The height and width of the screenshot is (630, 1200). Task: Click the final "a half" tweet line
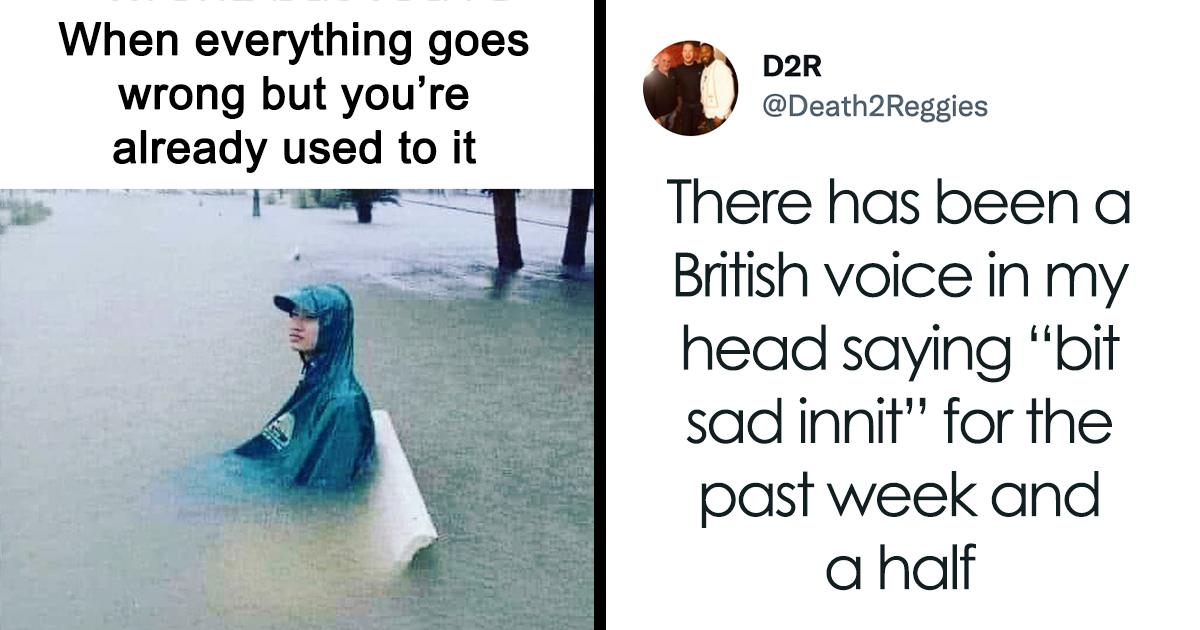click(901, 568)
